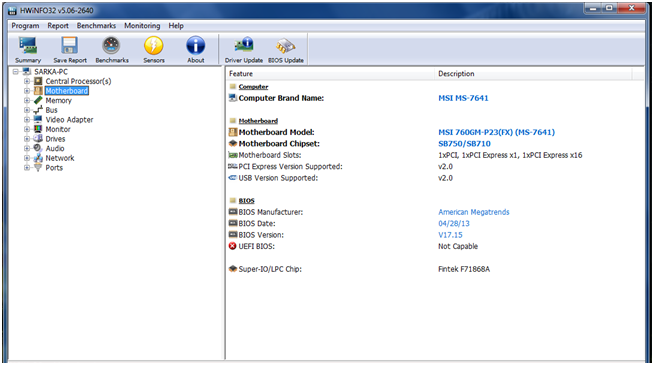Click the Motherboard tree icon
Screen dimensions: 652x368
coord(38,91)
